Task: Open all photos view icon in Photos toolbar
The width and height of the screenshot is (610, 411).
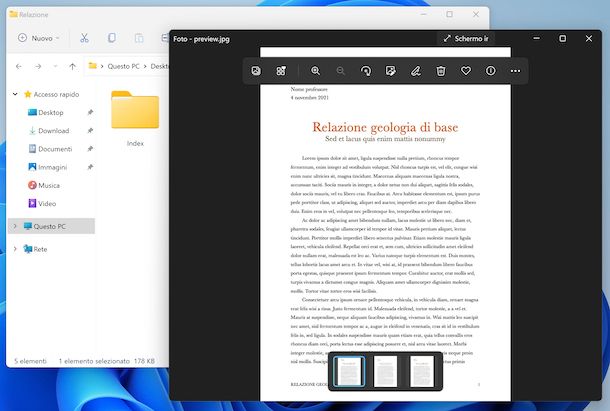Action: pos(256,71)
